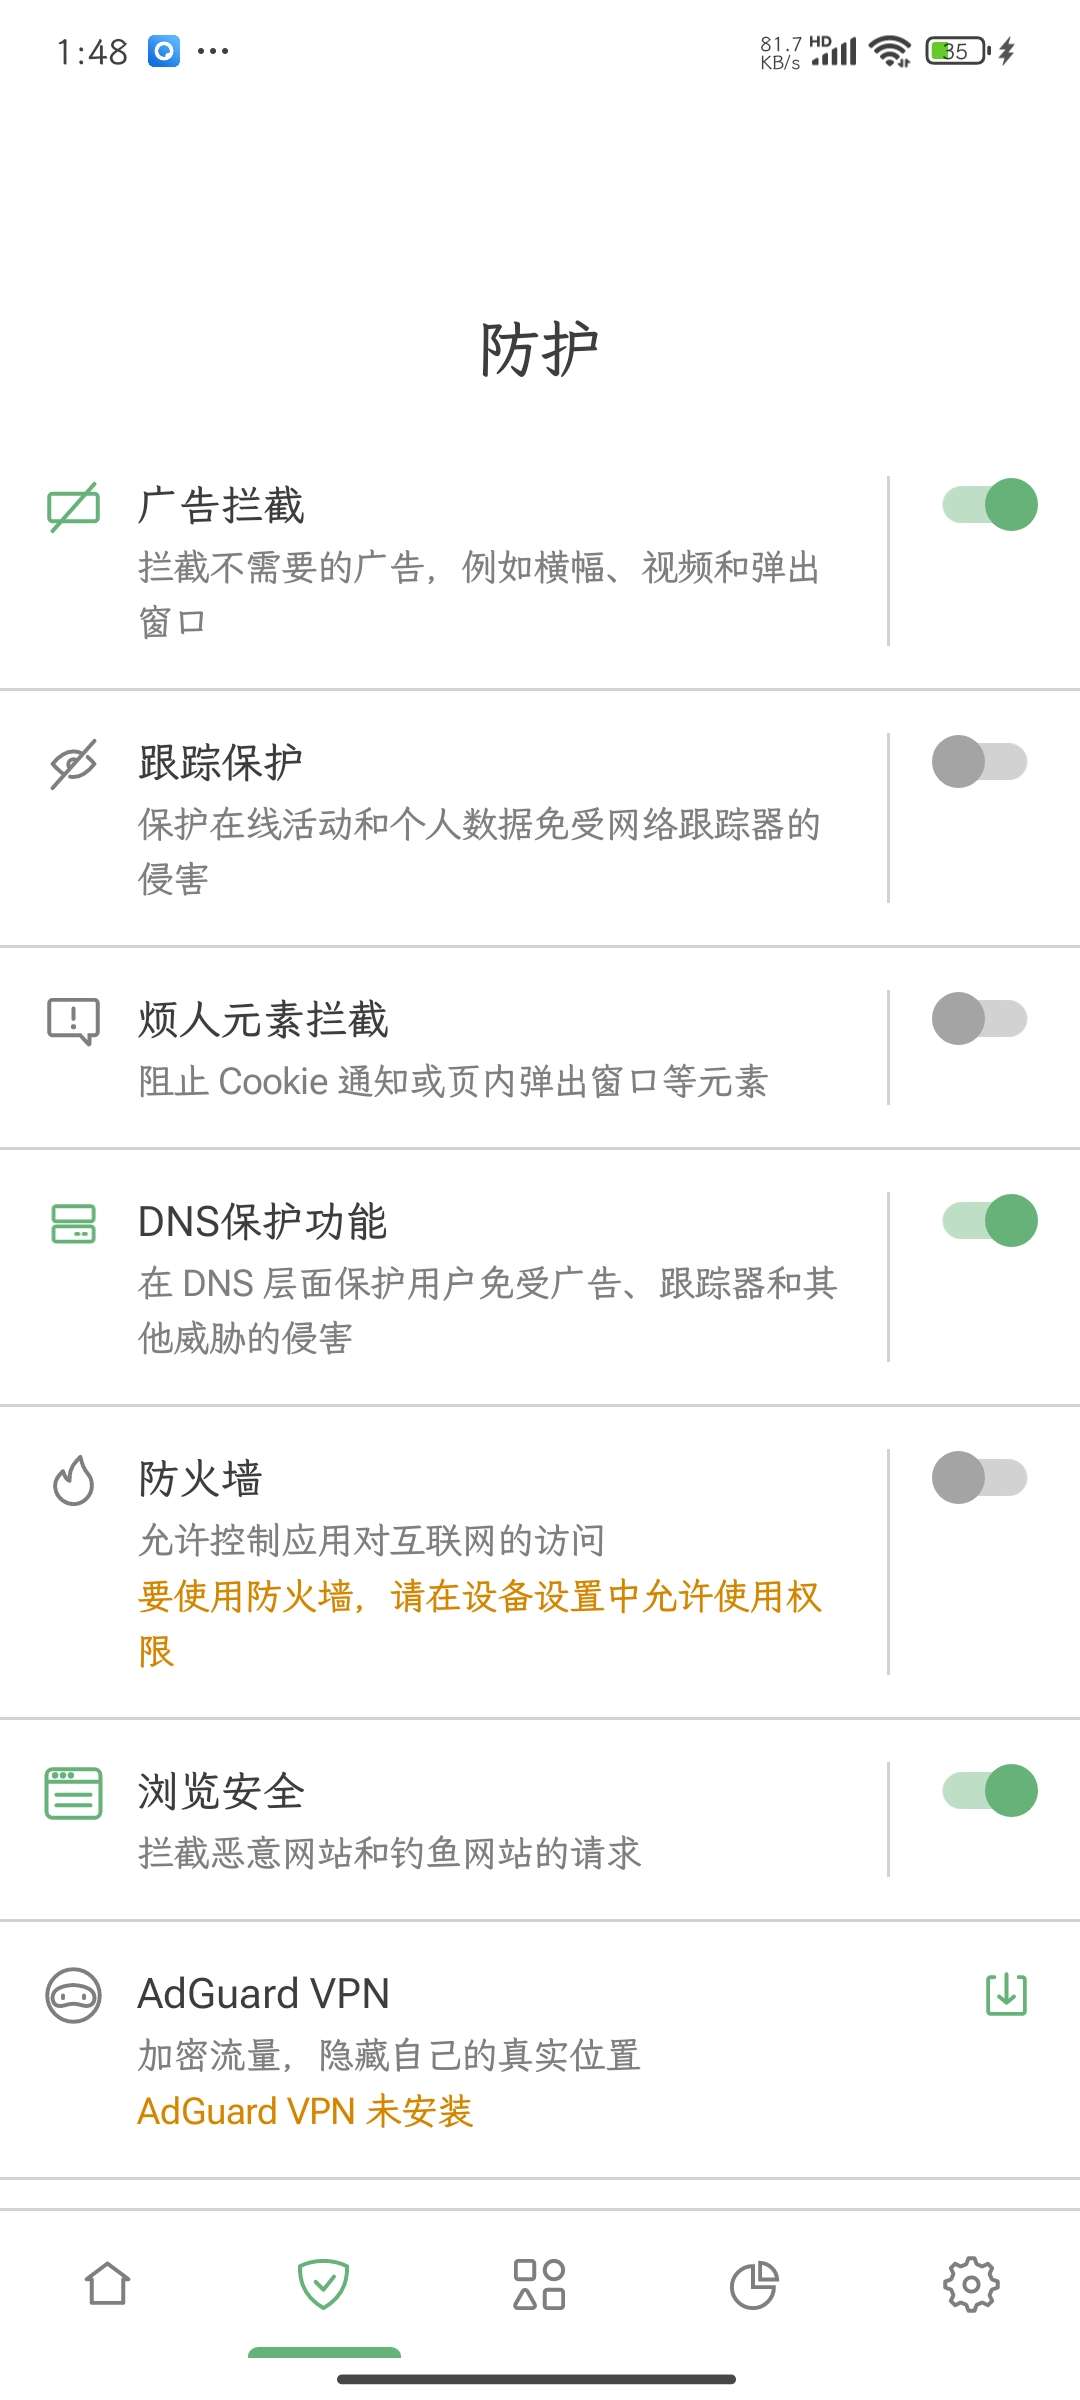This screenshot has height=2400, width=1080.
Task: Tap the DNS protection server icon
Action: pos(74,1223)
